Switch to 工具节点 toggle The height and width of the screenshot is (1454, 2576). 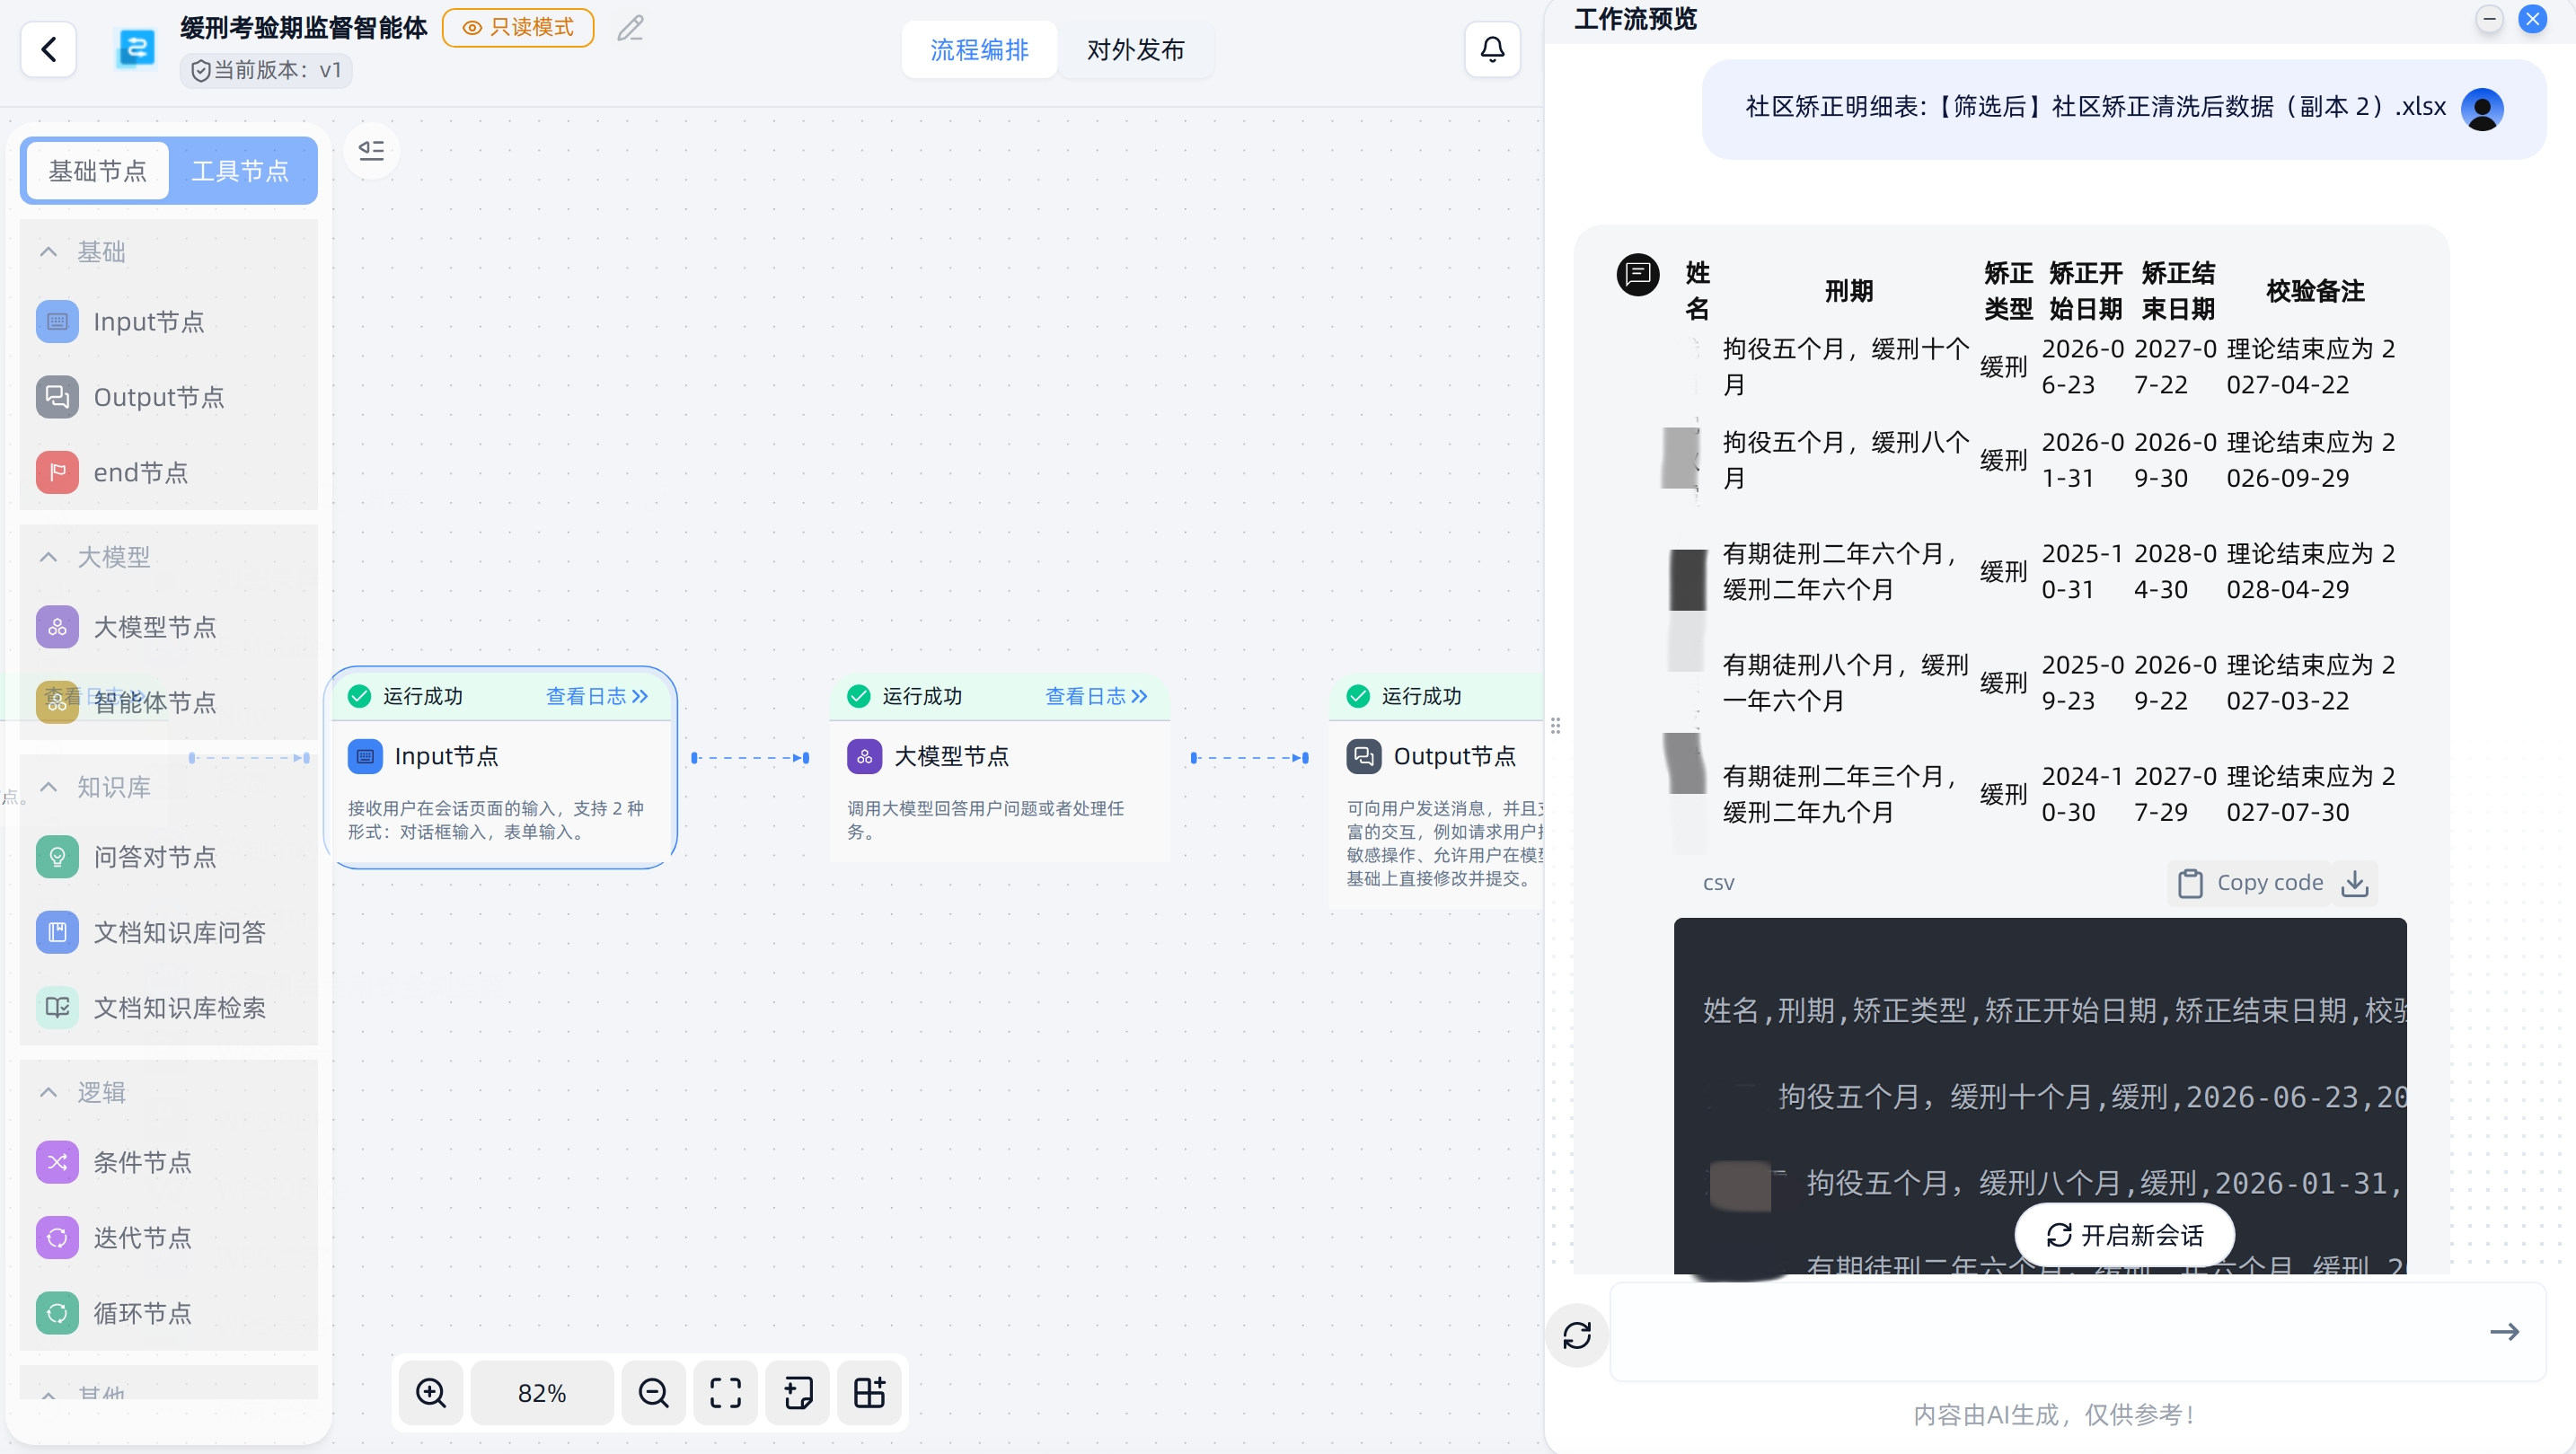pyautogui.click(x=240, y=171)
